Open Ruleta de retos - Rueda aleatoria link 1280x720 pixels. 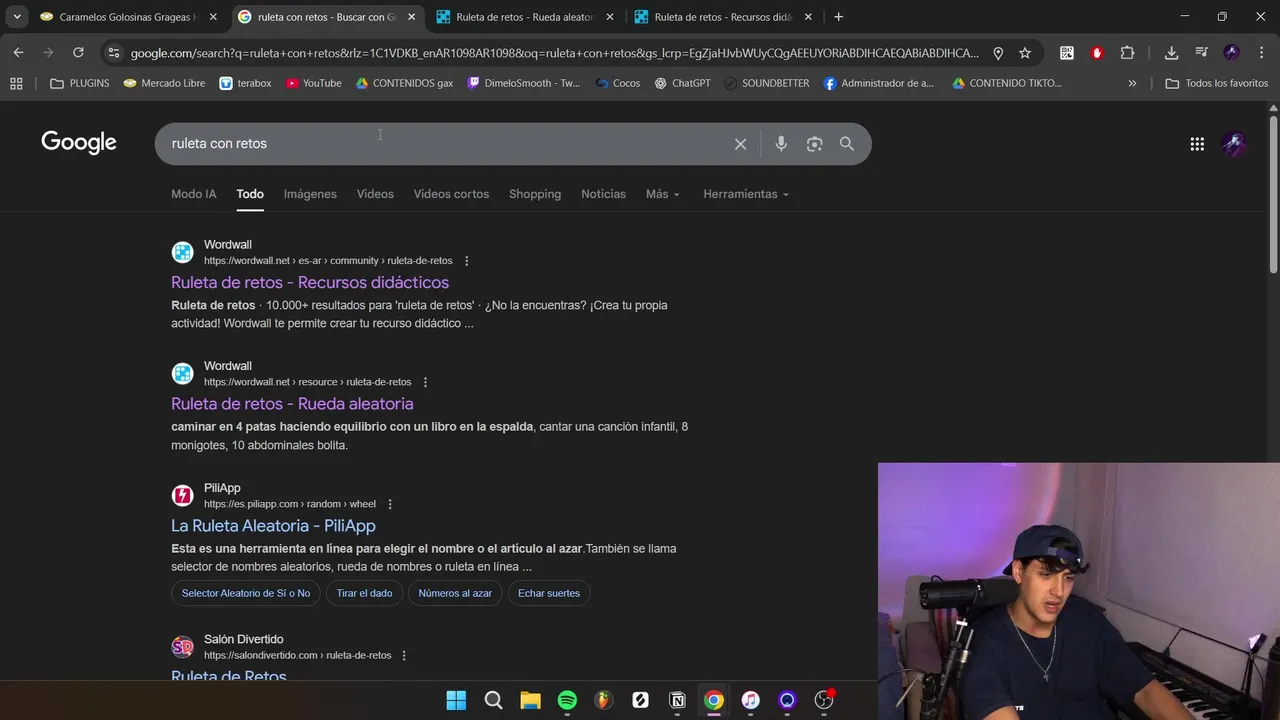[x=292, y=404]
